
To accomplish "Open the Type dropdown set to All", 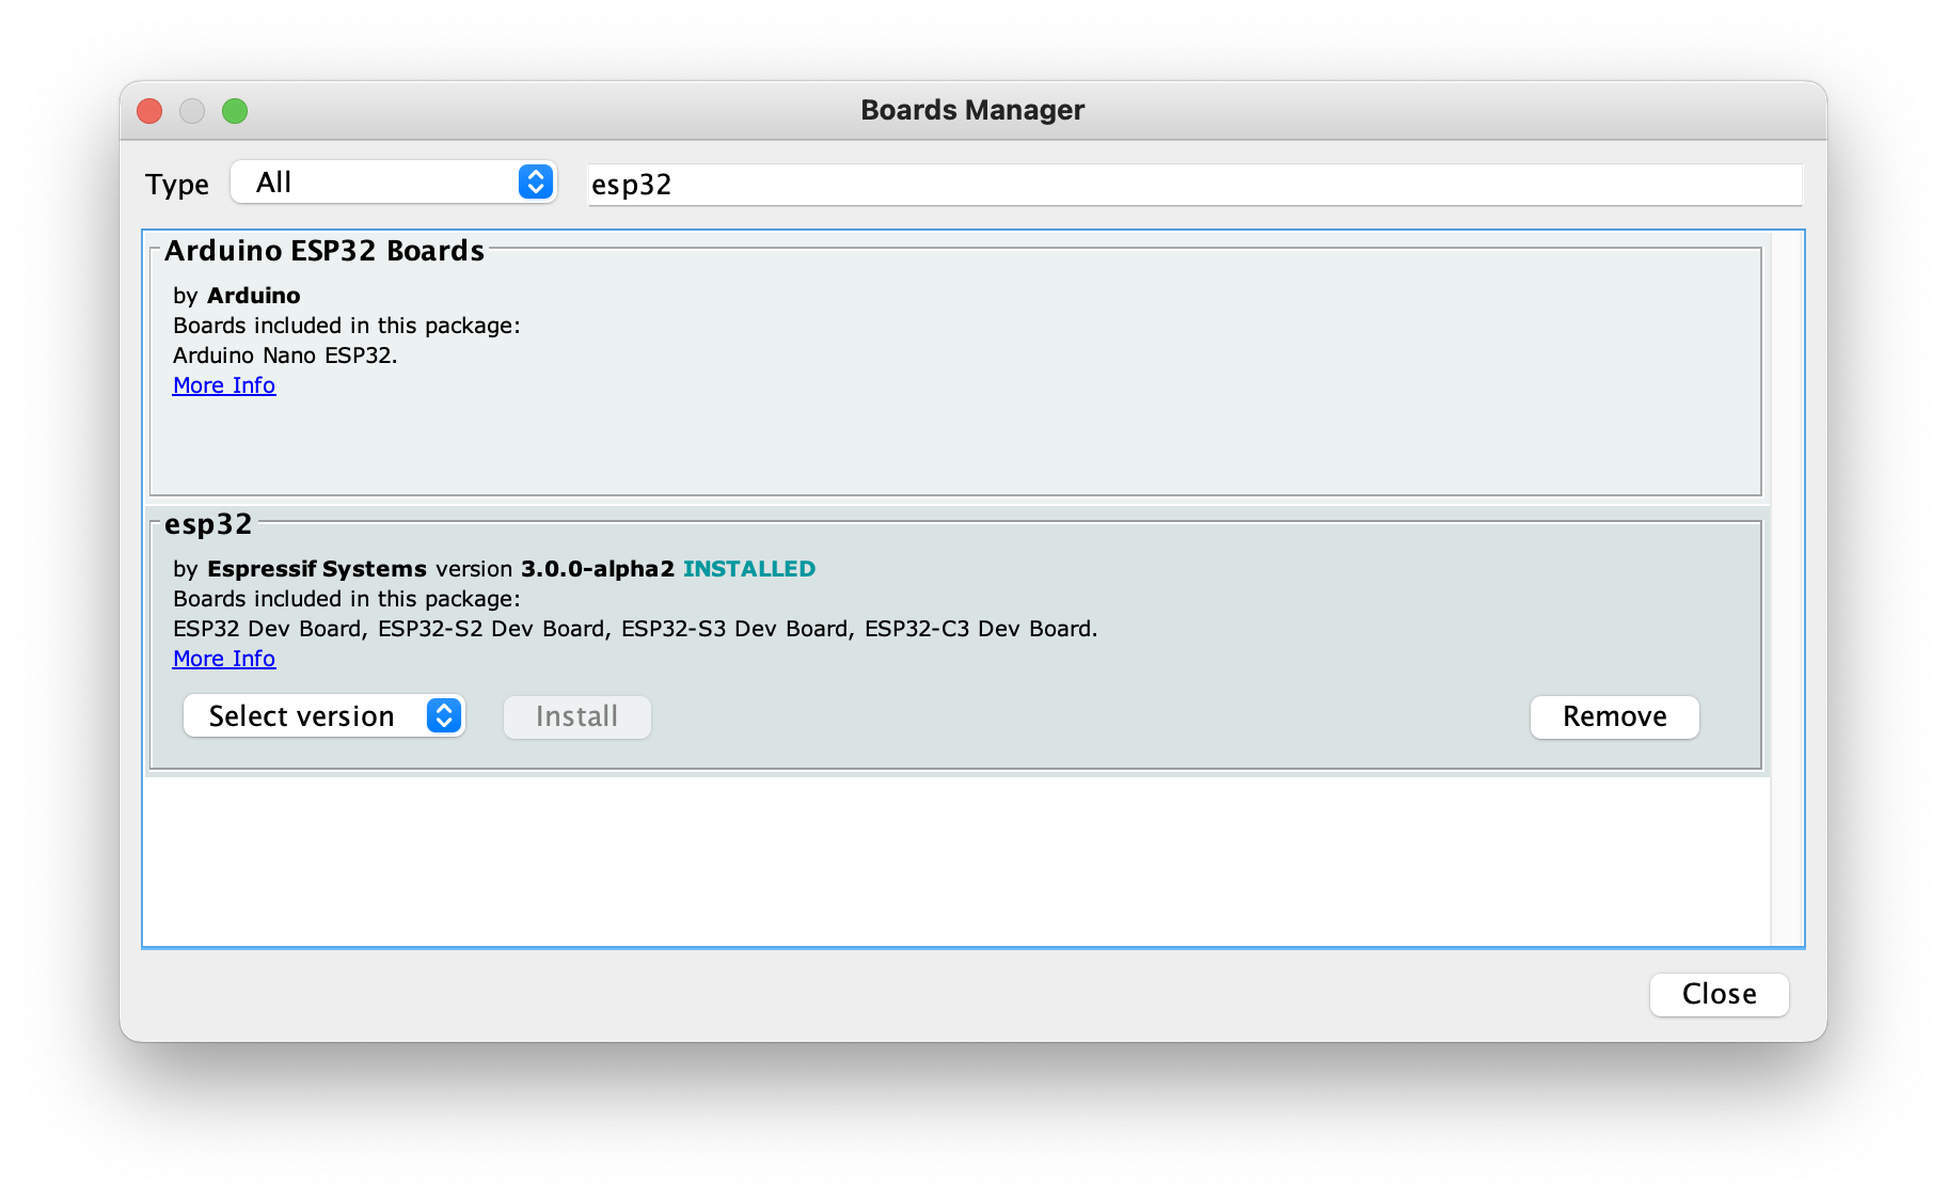I will coord(393,182).
